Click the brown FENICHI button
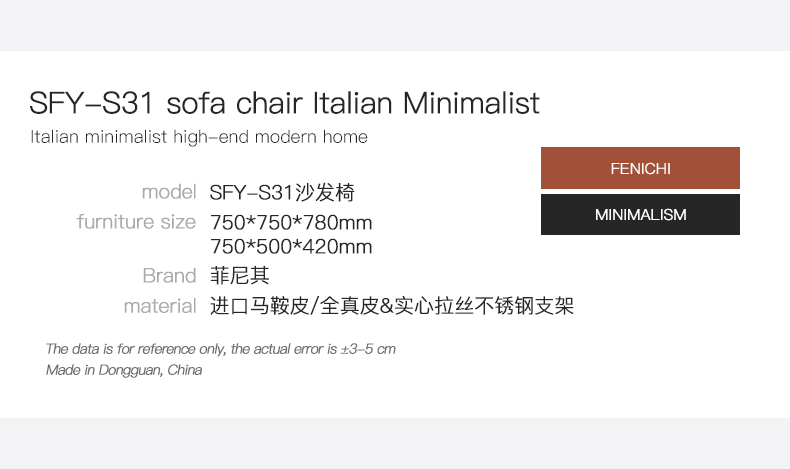The width and height of the screenshot is (790, 469). [640, 168]
